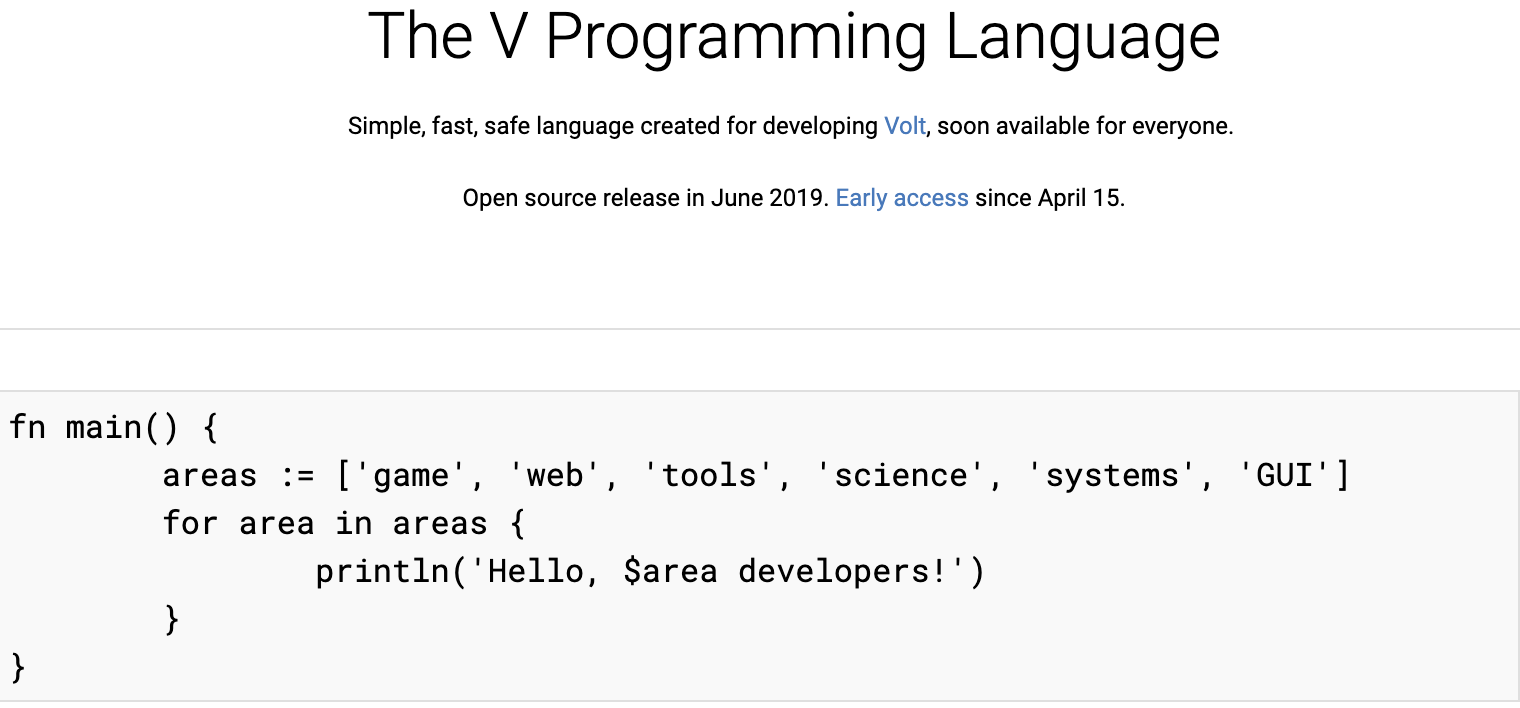Follow the Early access link
Screen dimensions: 1520x708
click(x=902, y=198)
